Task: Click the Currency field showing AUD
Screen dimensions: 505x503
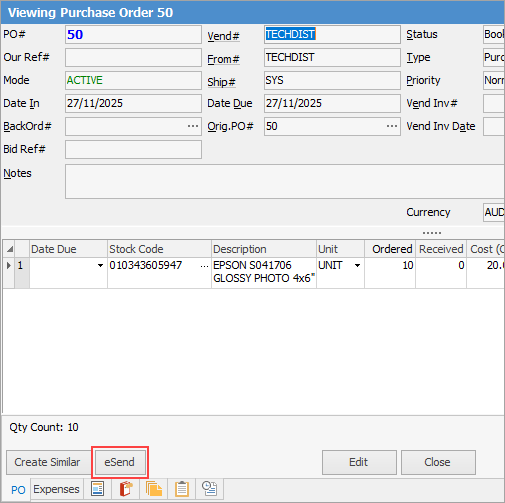Action: (494, 212)
